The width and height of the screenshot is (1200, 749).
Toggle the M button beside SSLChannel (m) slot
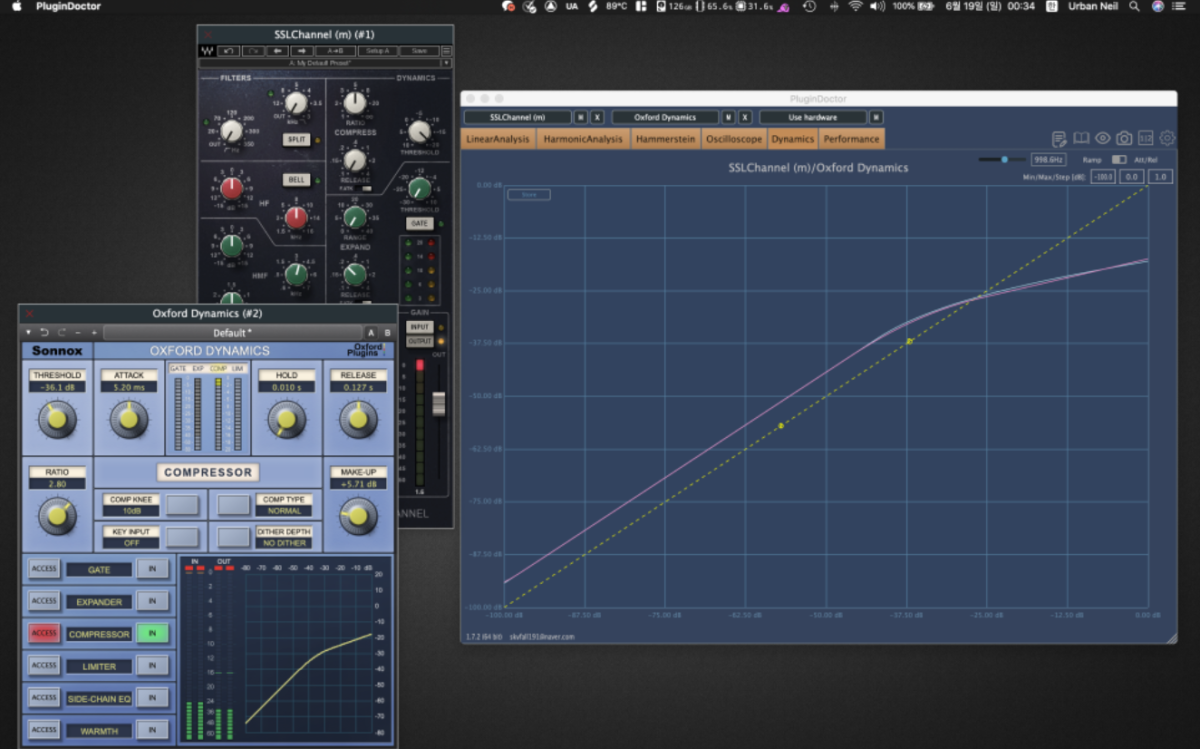pos(581,117)
